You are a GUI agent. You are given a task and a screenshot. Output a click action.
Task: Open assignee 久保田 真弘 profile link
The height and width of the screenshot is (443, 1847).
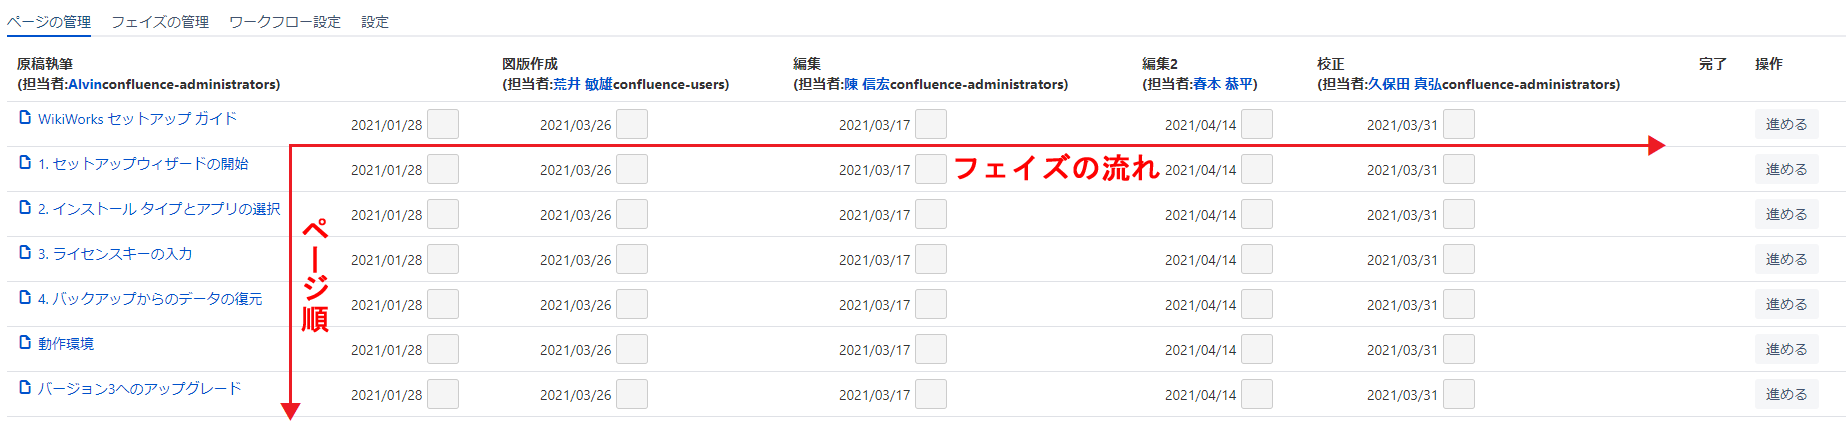[1405, 85]
